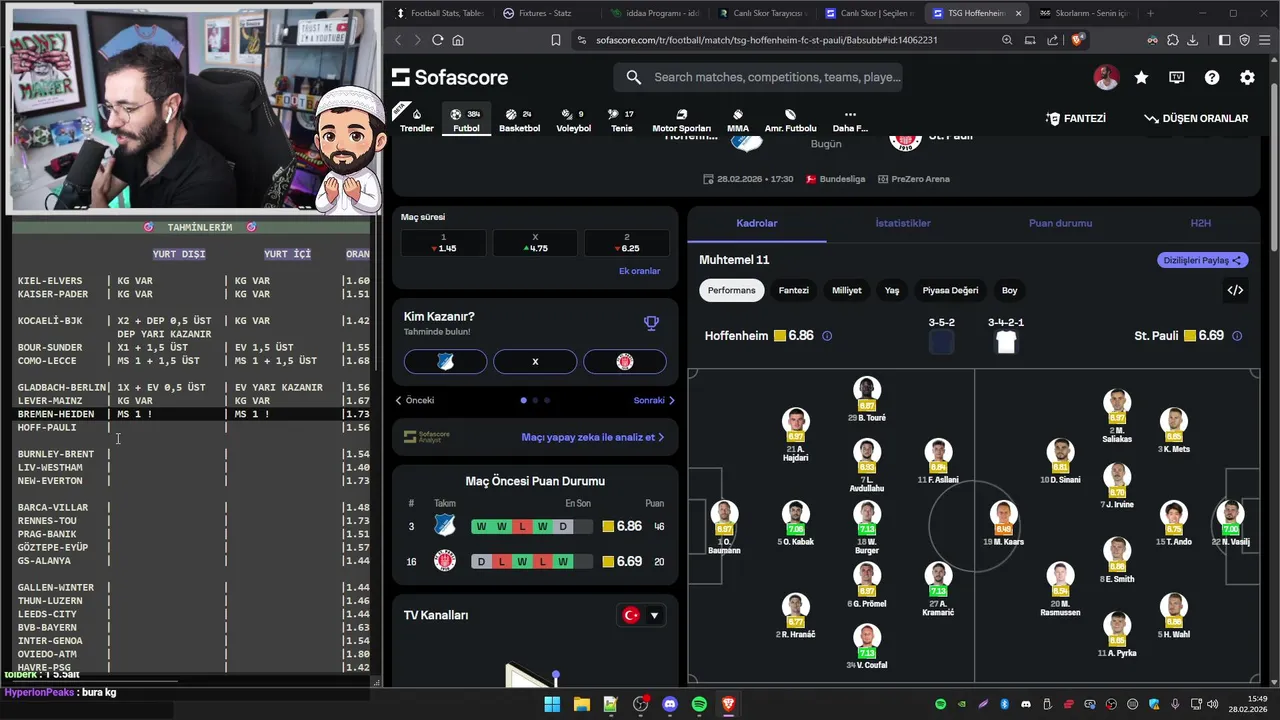1280x720 pixels.
Task: Open Sofascore settings gear
Action: click(x=1247, y=77)
